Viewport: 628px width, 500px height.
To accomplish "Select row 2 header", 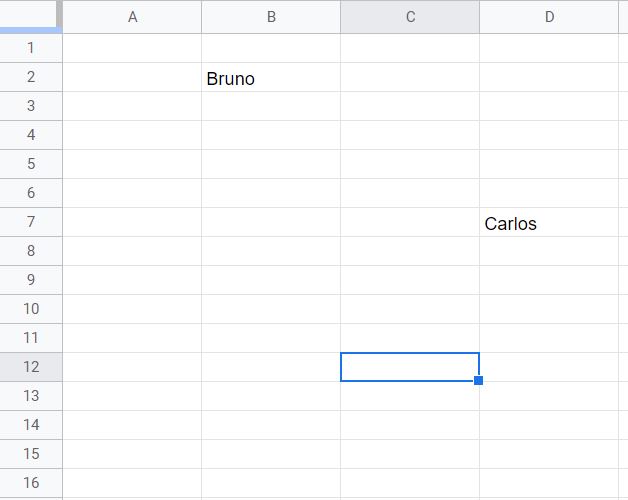I will [31, 77].
